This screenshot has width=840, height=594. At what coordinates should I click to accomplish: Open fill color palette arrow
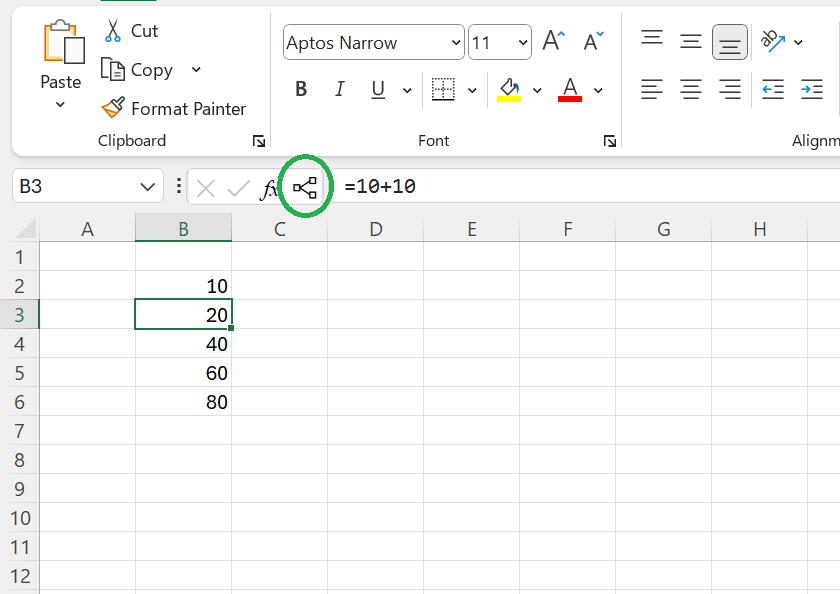(x=537, y=90)
